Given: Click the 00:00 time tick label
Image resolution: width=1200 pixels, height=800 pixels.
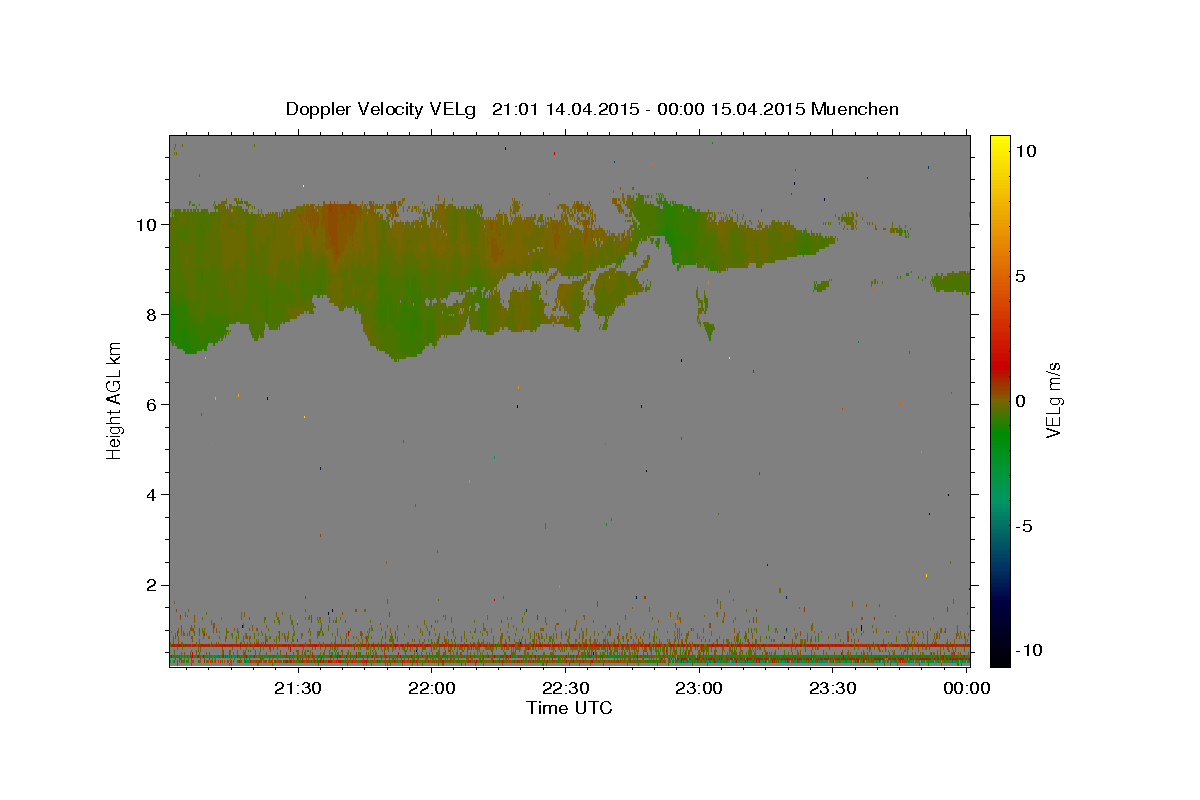Looking at the screenshot, I should pos(965,688).
